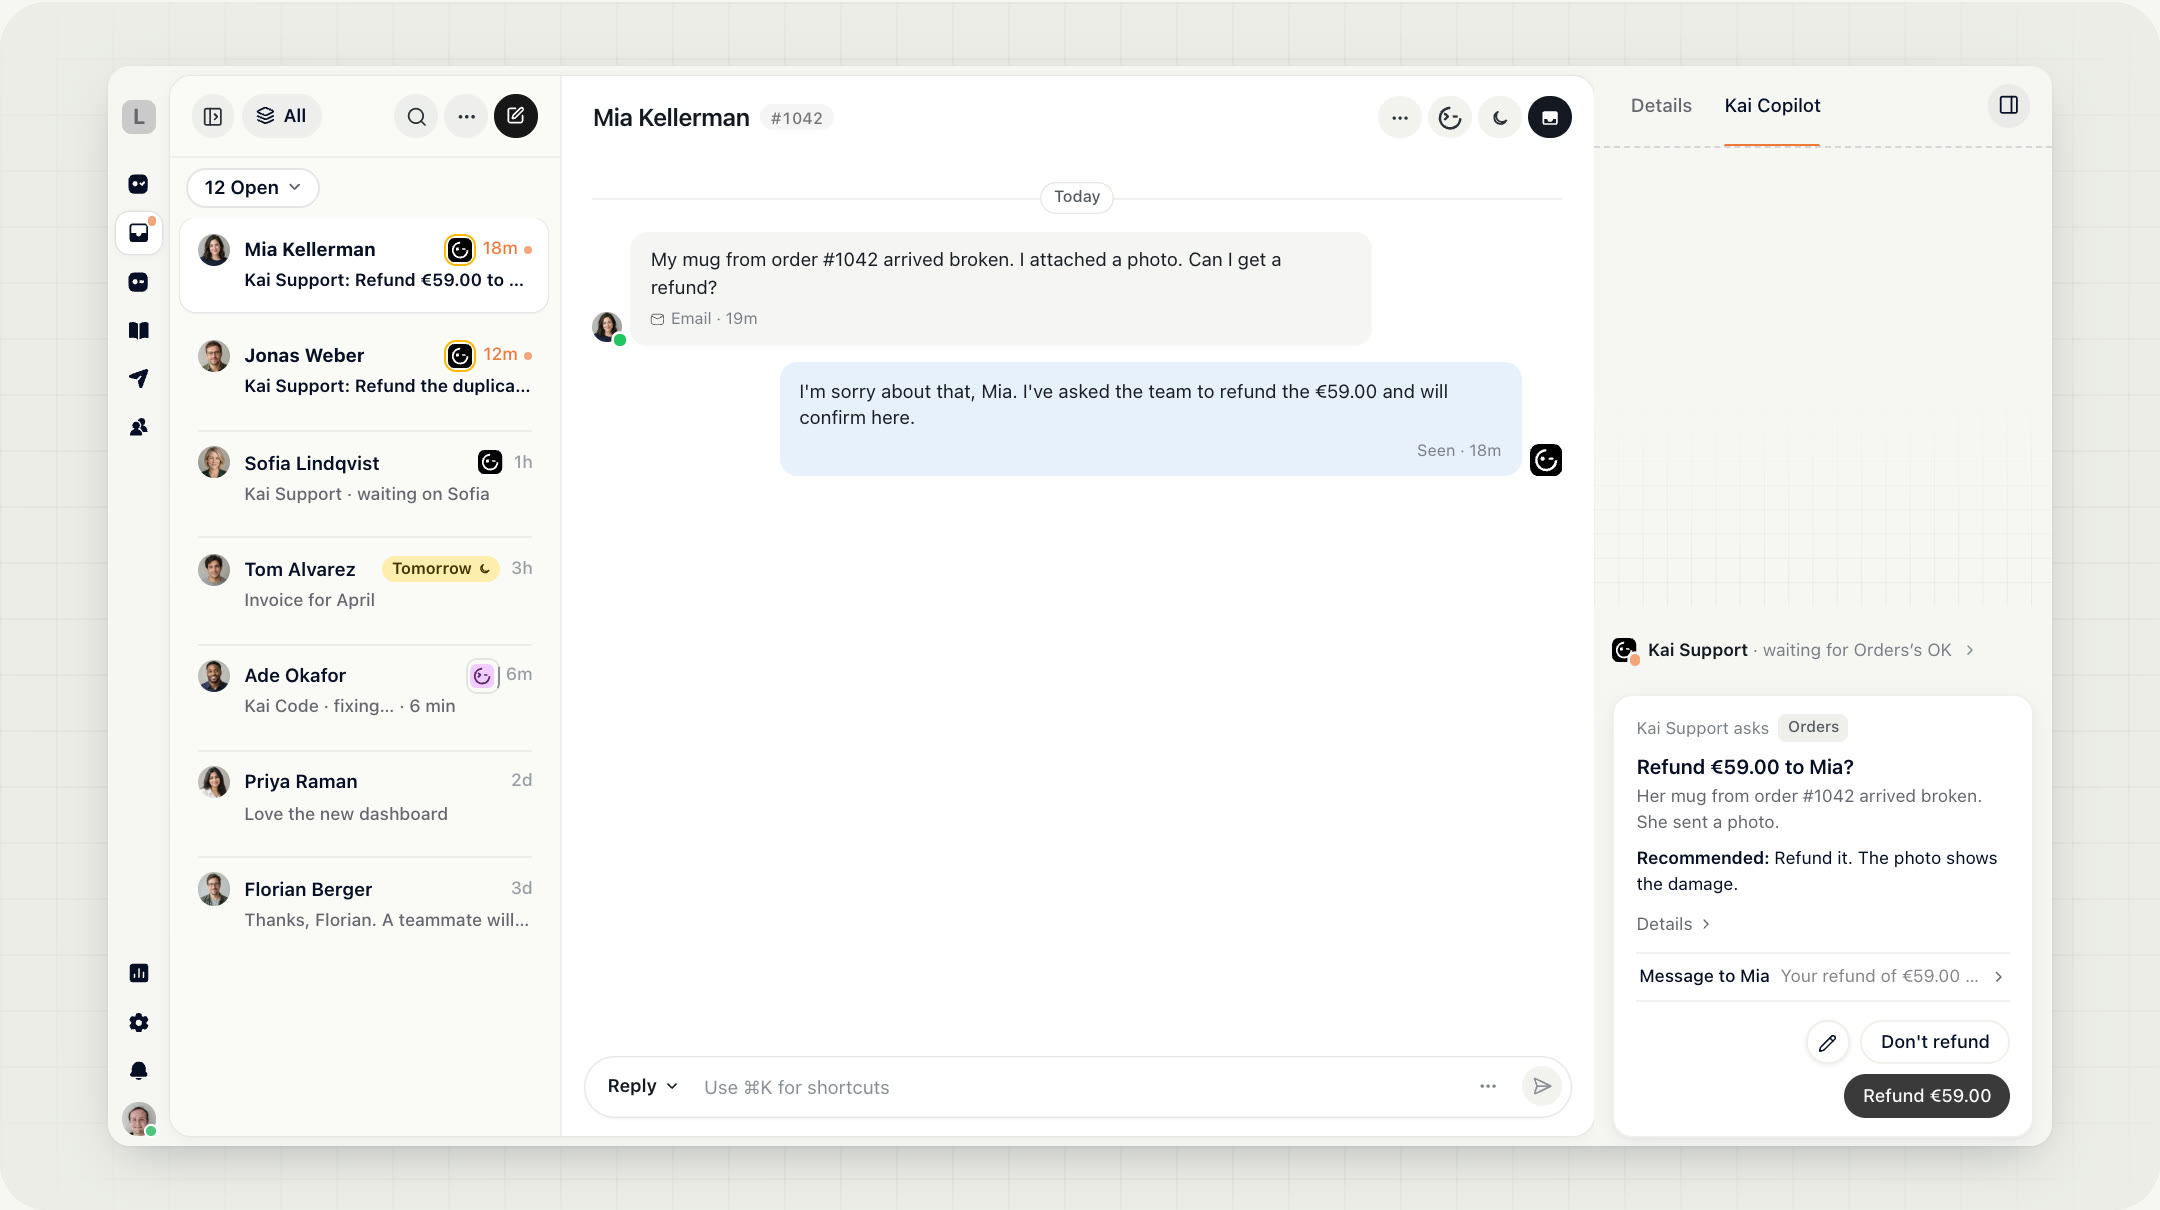This screenshot has width=2160, height=1210.
Task: Open list more-options ellipsis
Action: click(x=466, y=117)
